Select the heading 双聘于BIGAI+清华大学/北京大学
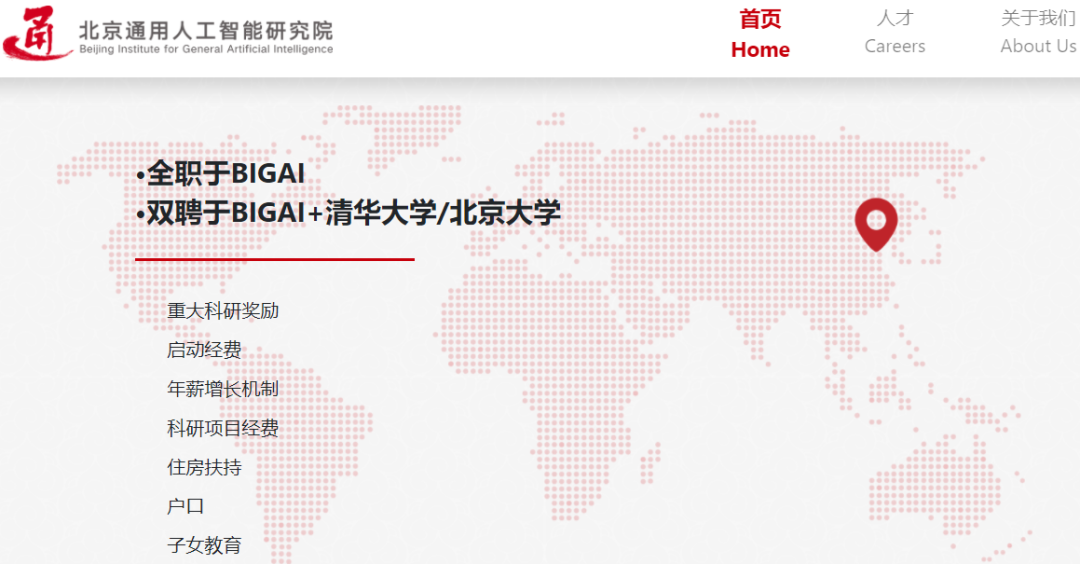 tap(348, 213)
